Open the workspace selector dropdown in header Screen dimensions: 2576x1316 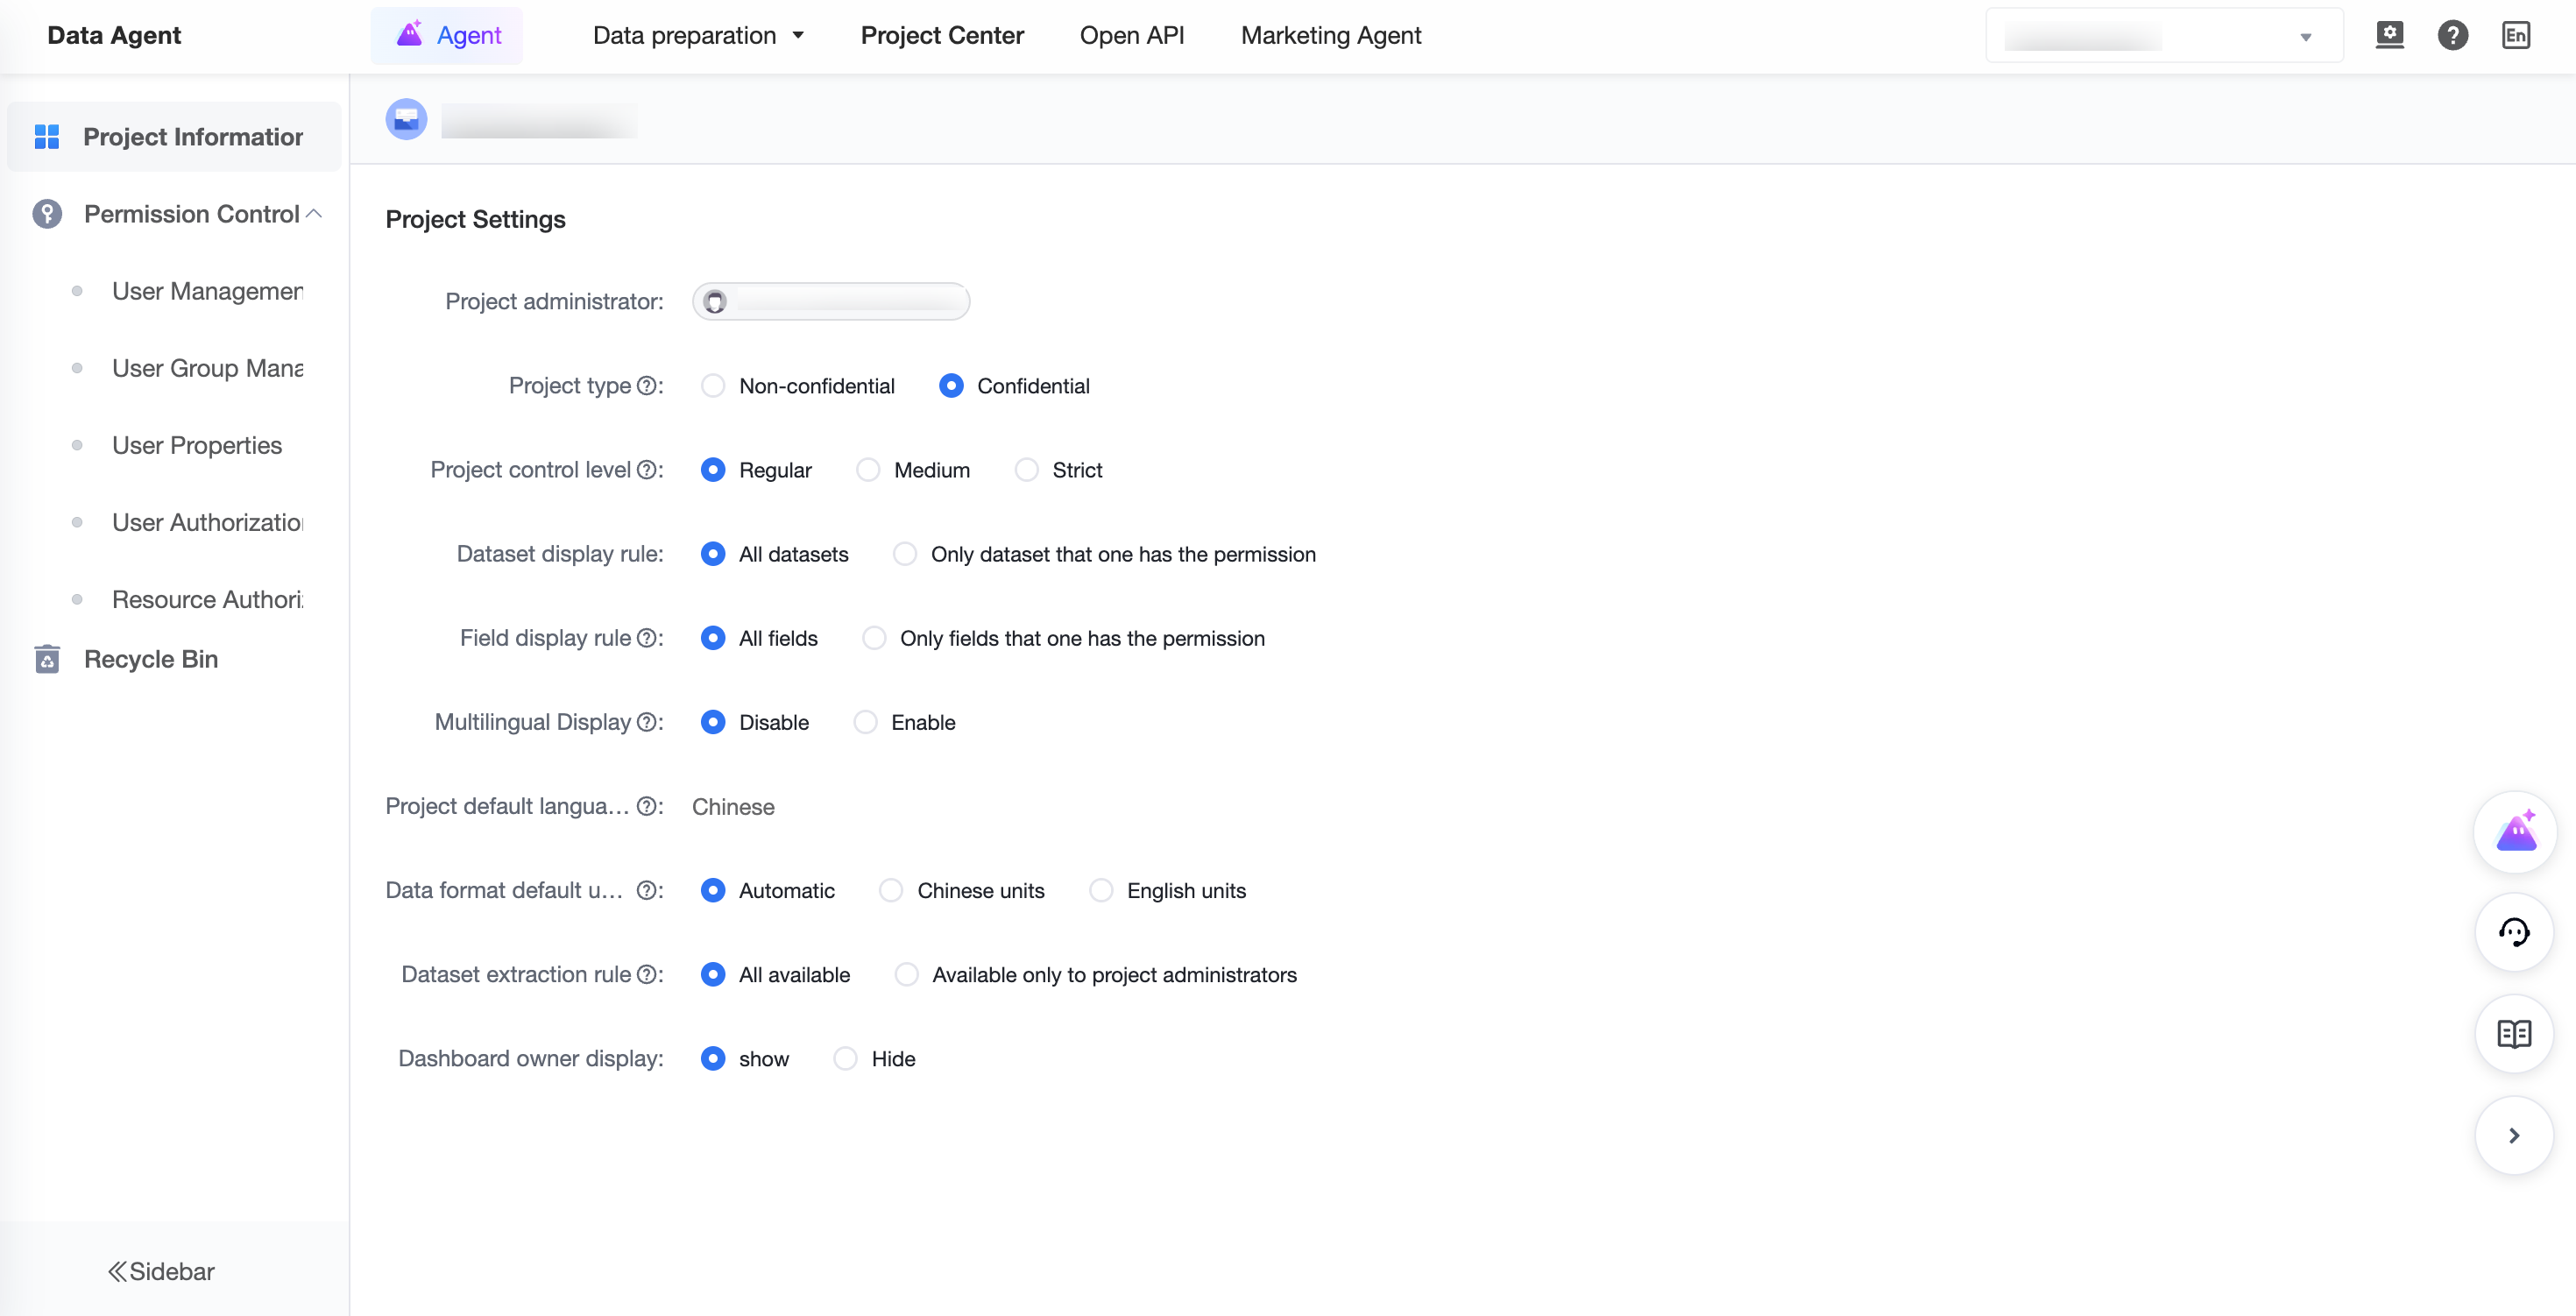(2163, 36)
